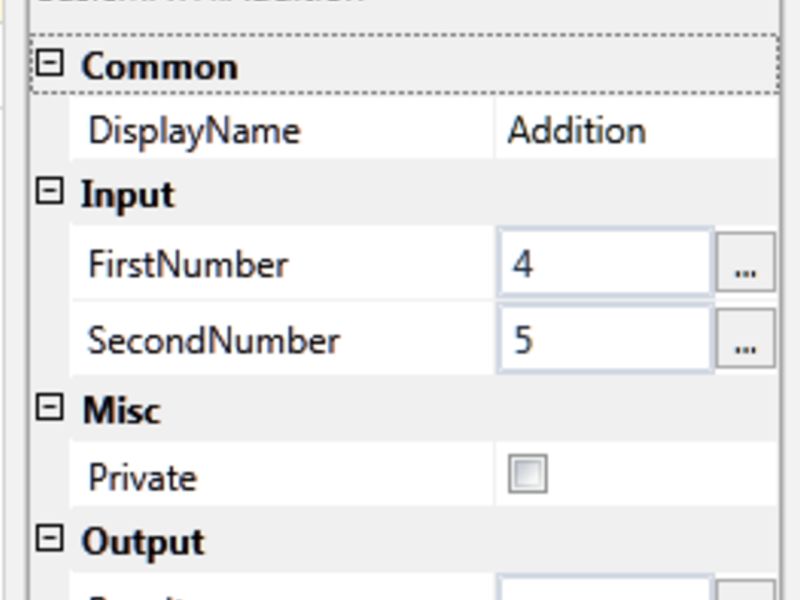
Task: Open expression editor for SecondNumber
Action: 743,340
